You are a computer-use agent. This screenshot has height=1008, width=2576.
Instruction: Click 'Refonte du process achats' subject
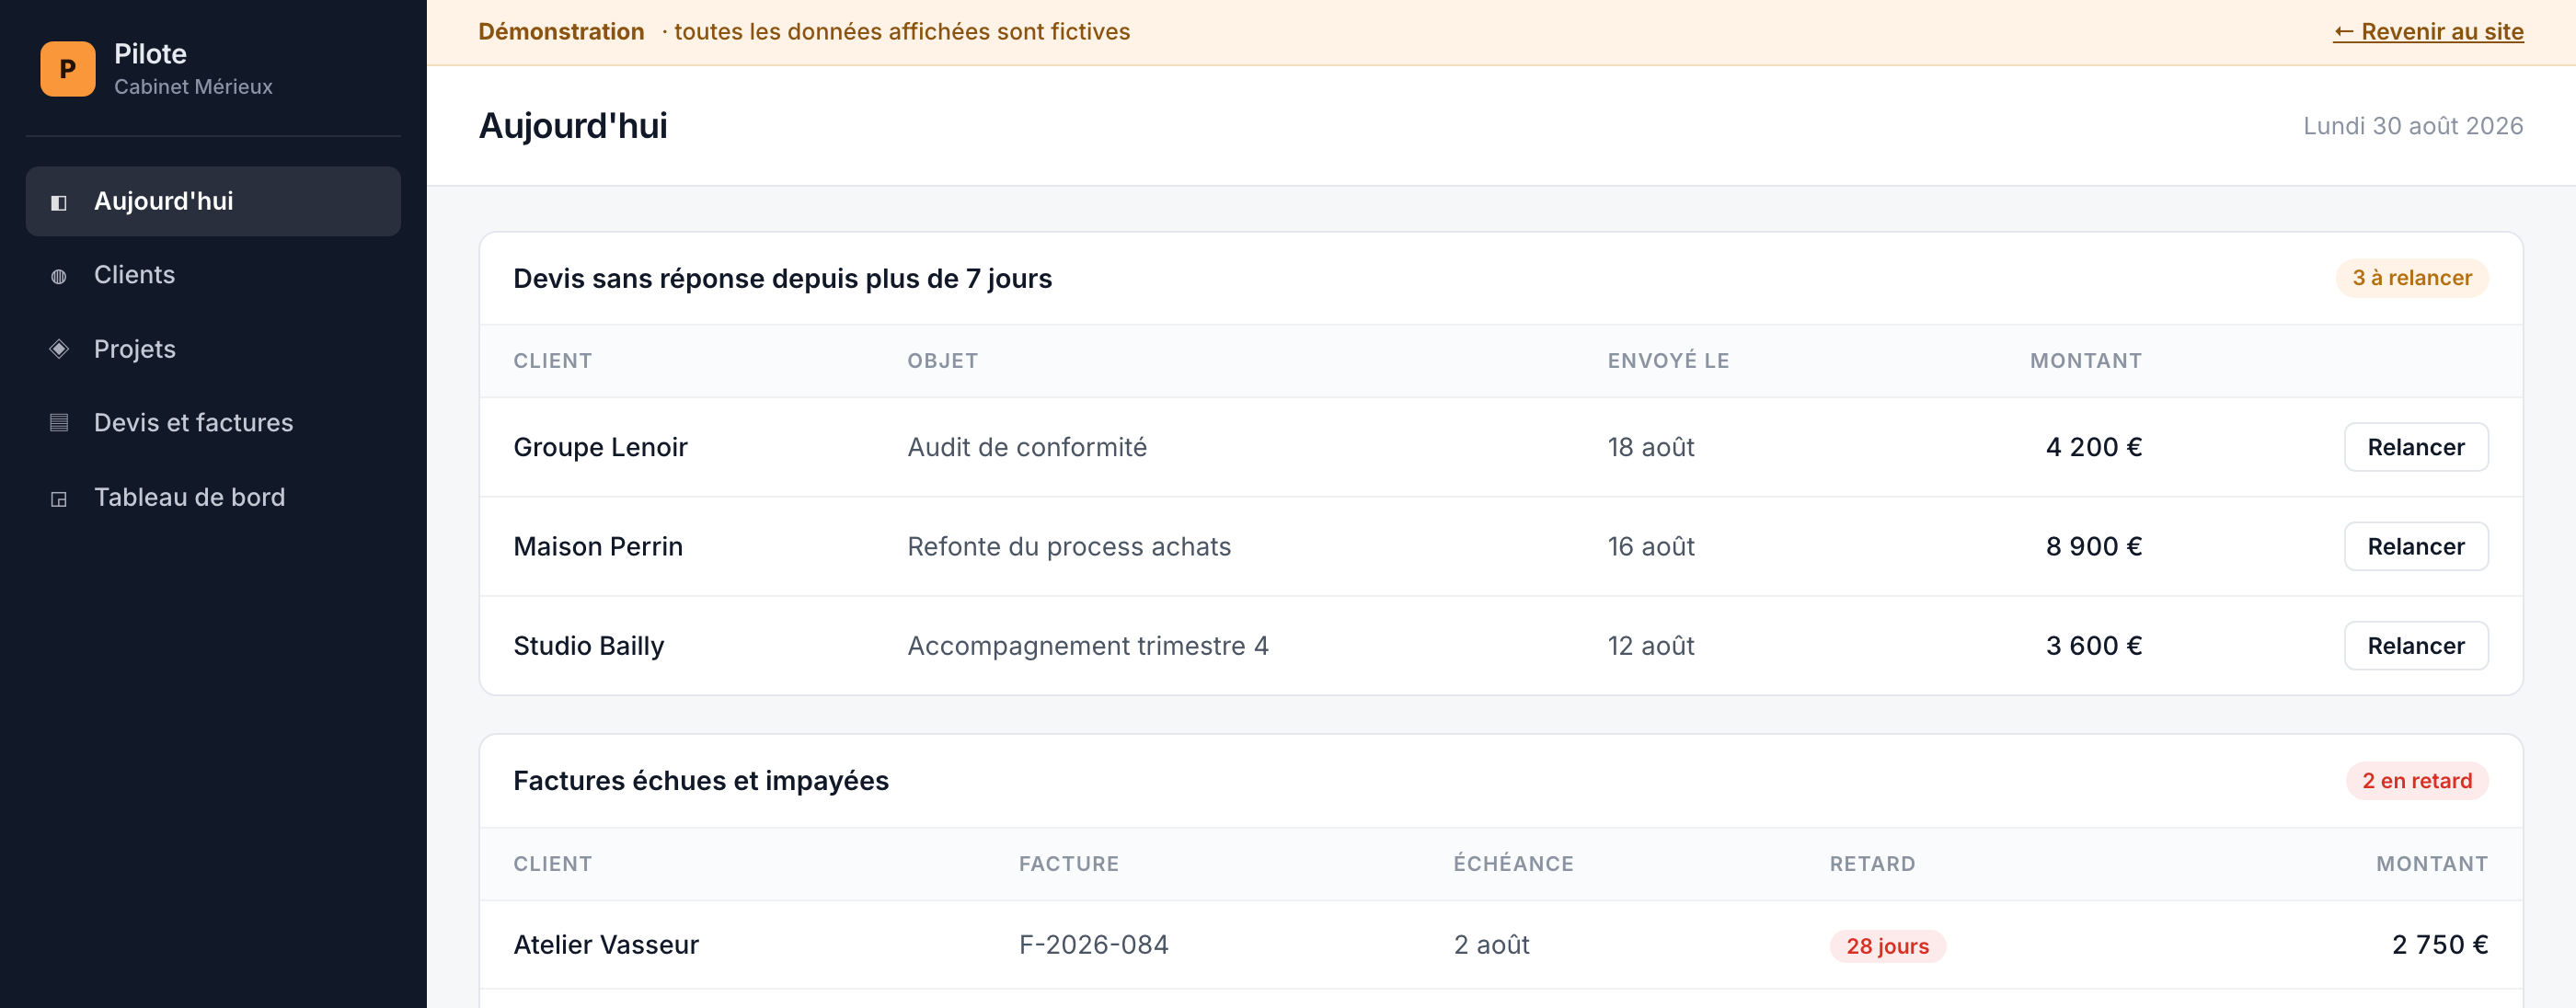[1069, 546]
